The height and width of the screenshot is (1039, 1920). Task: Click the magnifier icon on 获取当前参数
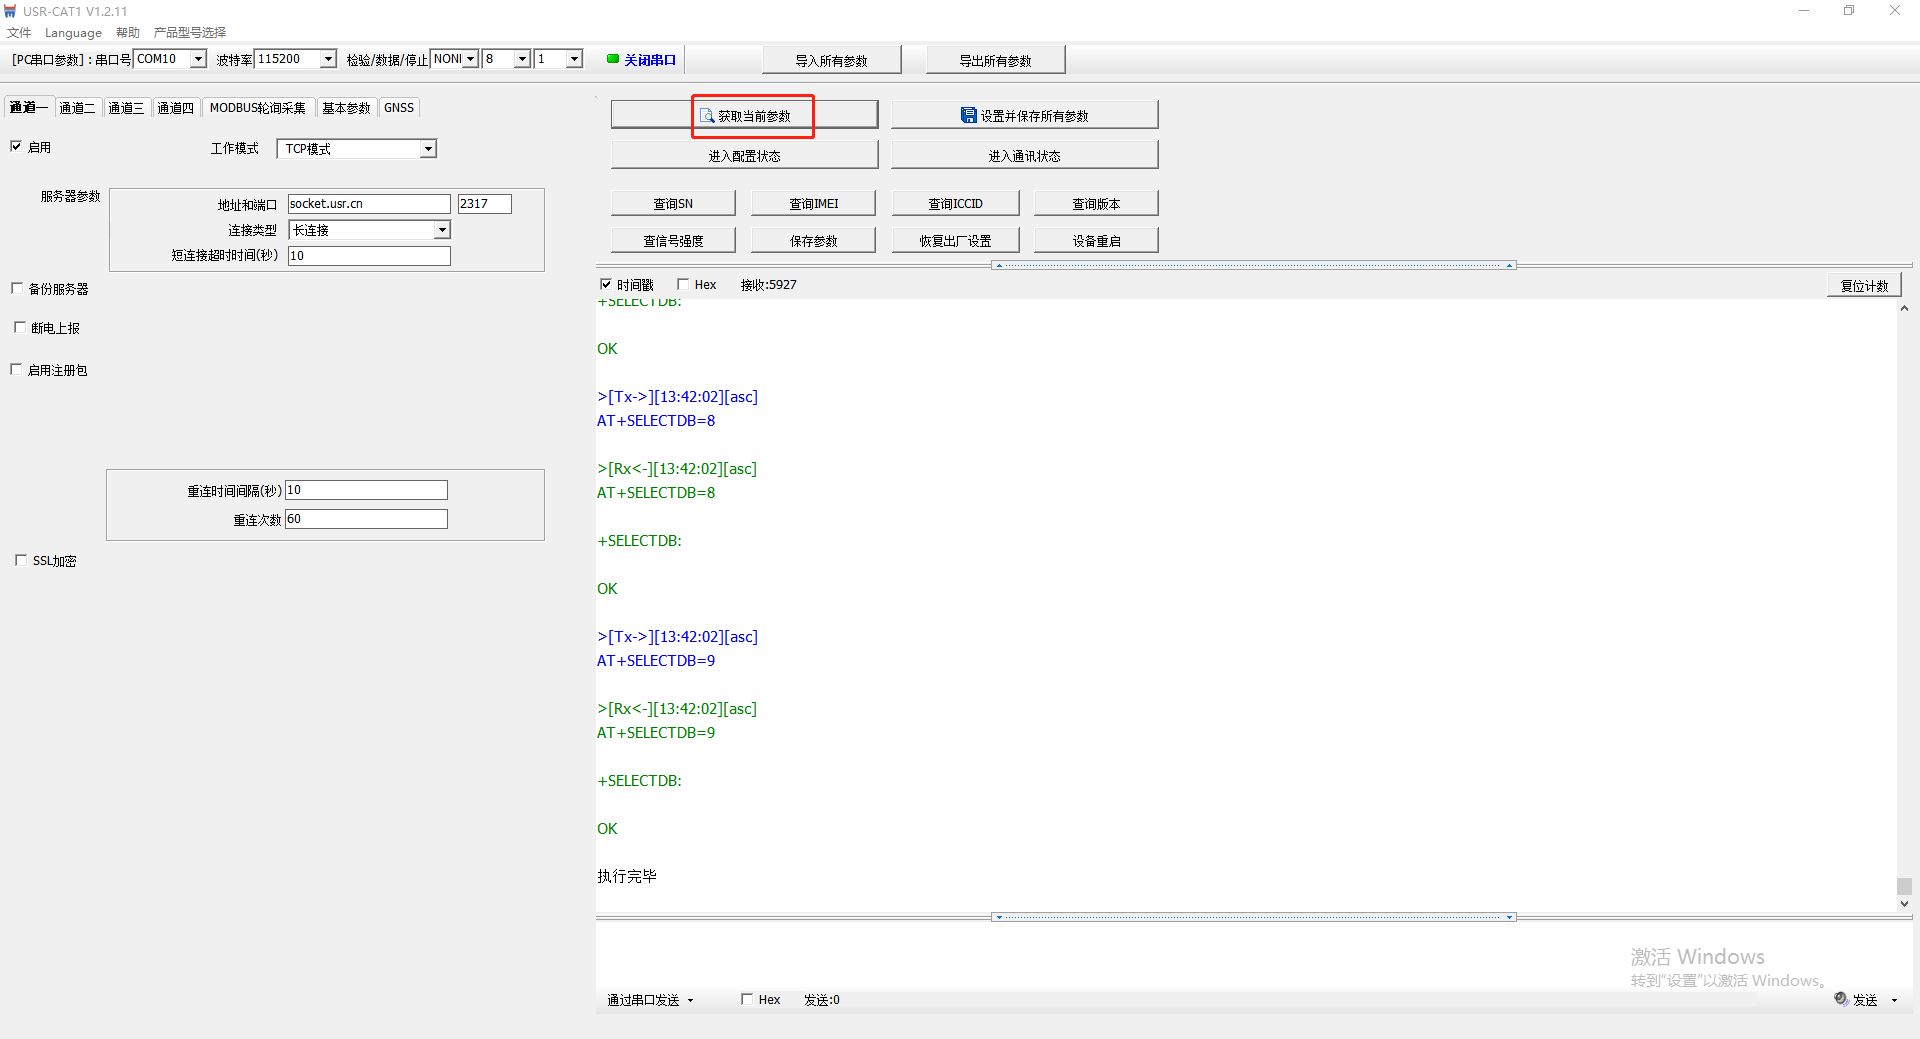point(707,116)
